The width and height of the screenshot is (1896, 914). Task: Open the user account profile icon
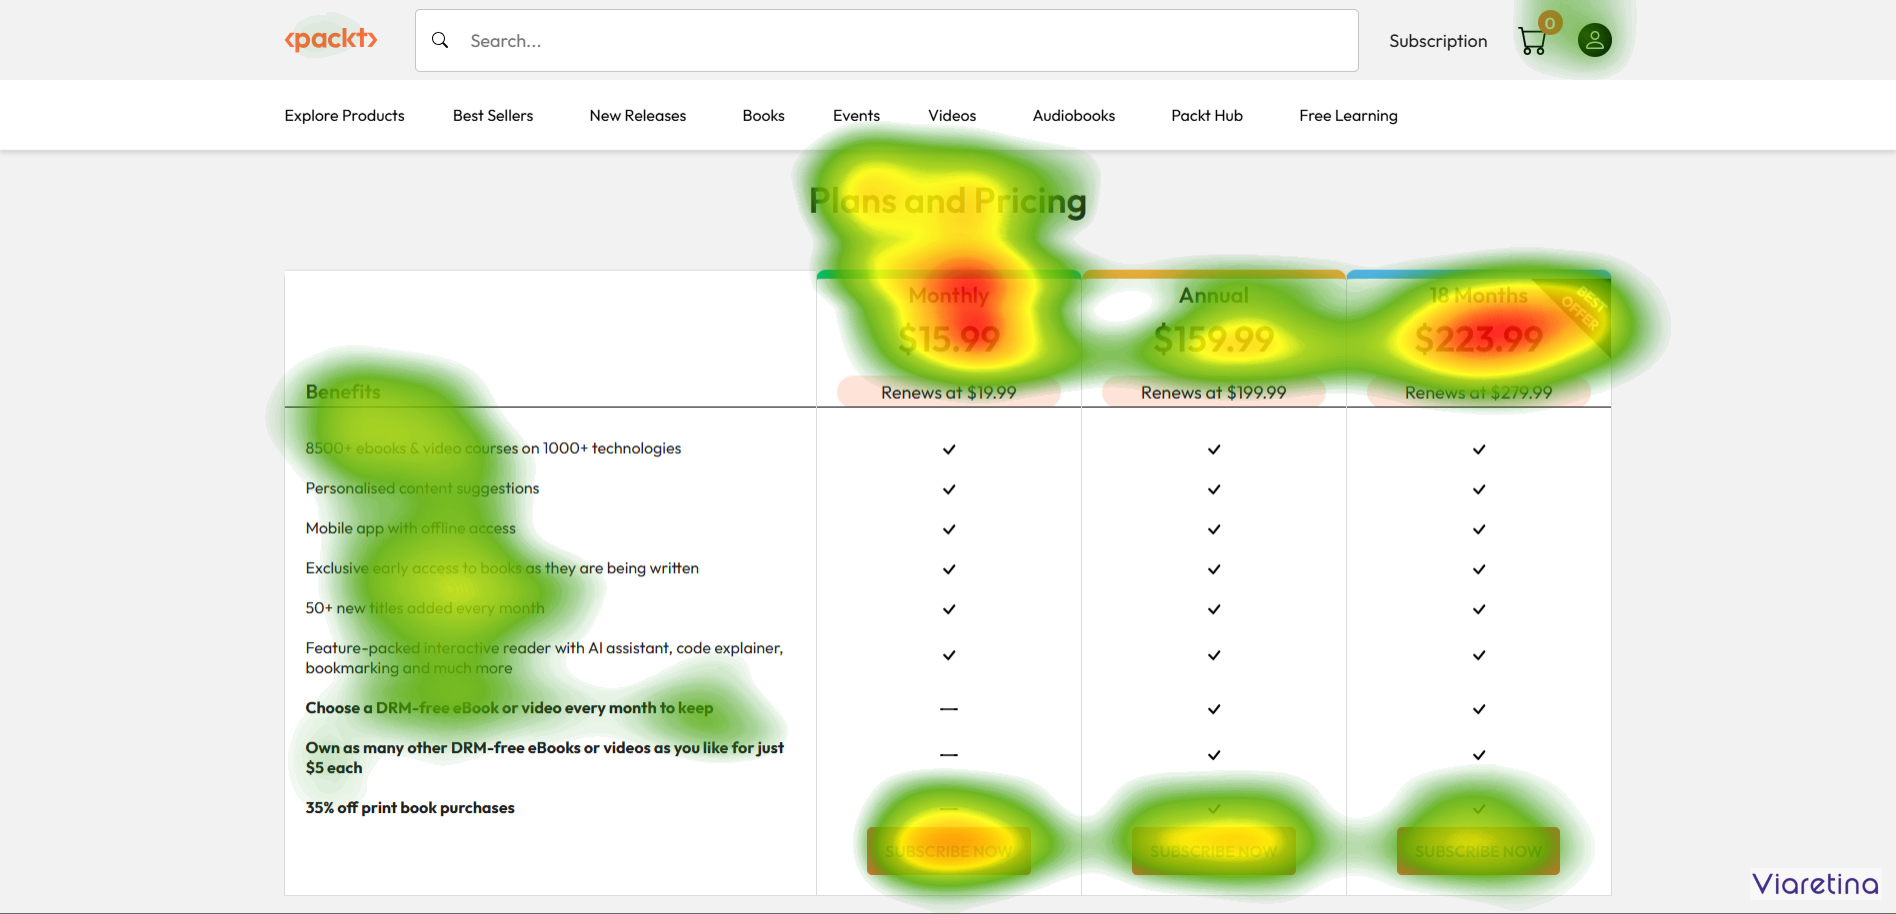(1595, 40)
